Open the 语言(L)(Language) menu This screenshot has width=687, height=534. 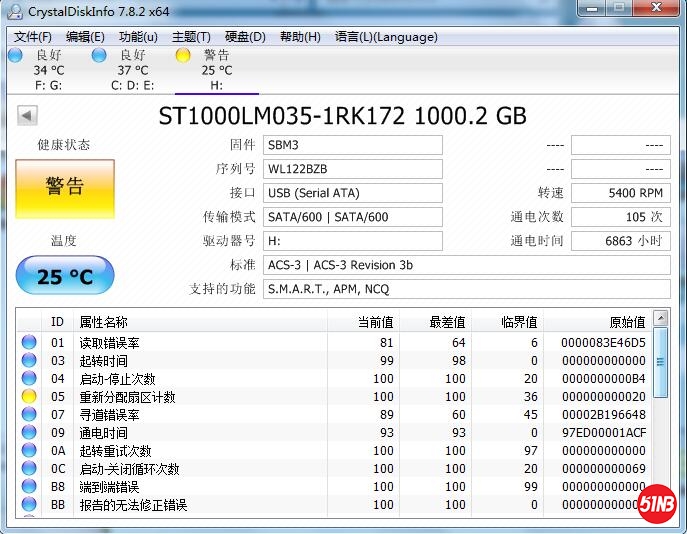tap(385, 37)
